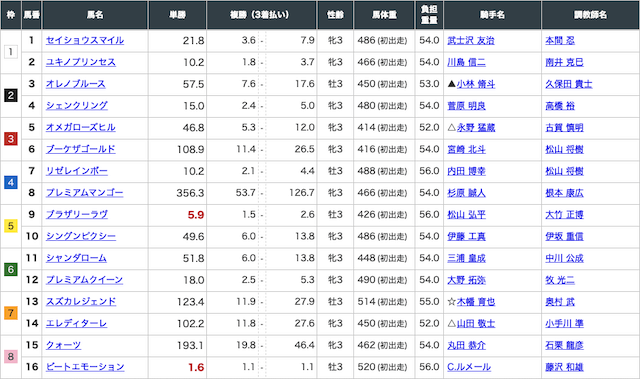The width and height of the screenshot is (640, 379).
Task: Click trainer link 藤沢 和雄
Action: [x=564, y=367]
